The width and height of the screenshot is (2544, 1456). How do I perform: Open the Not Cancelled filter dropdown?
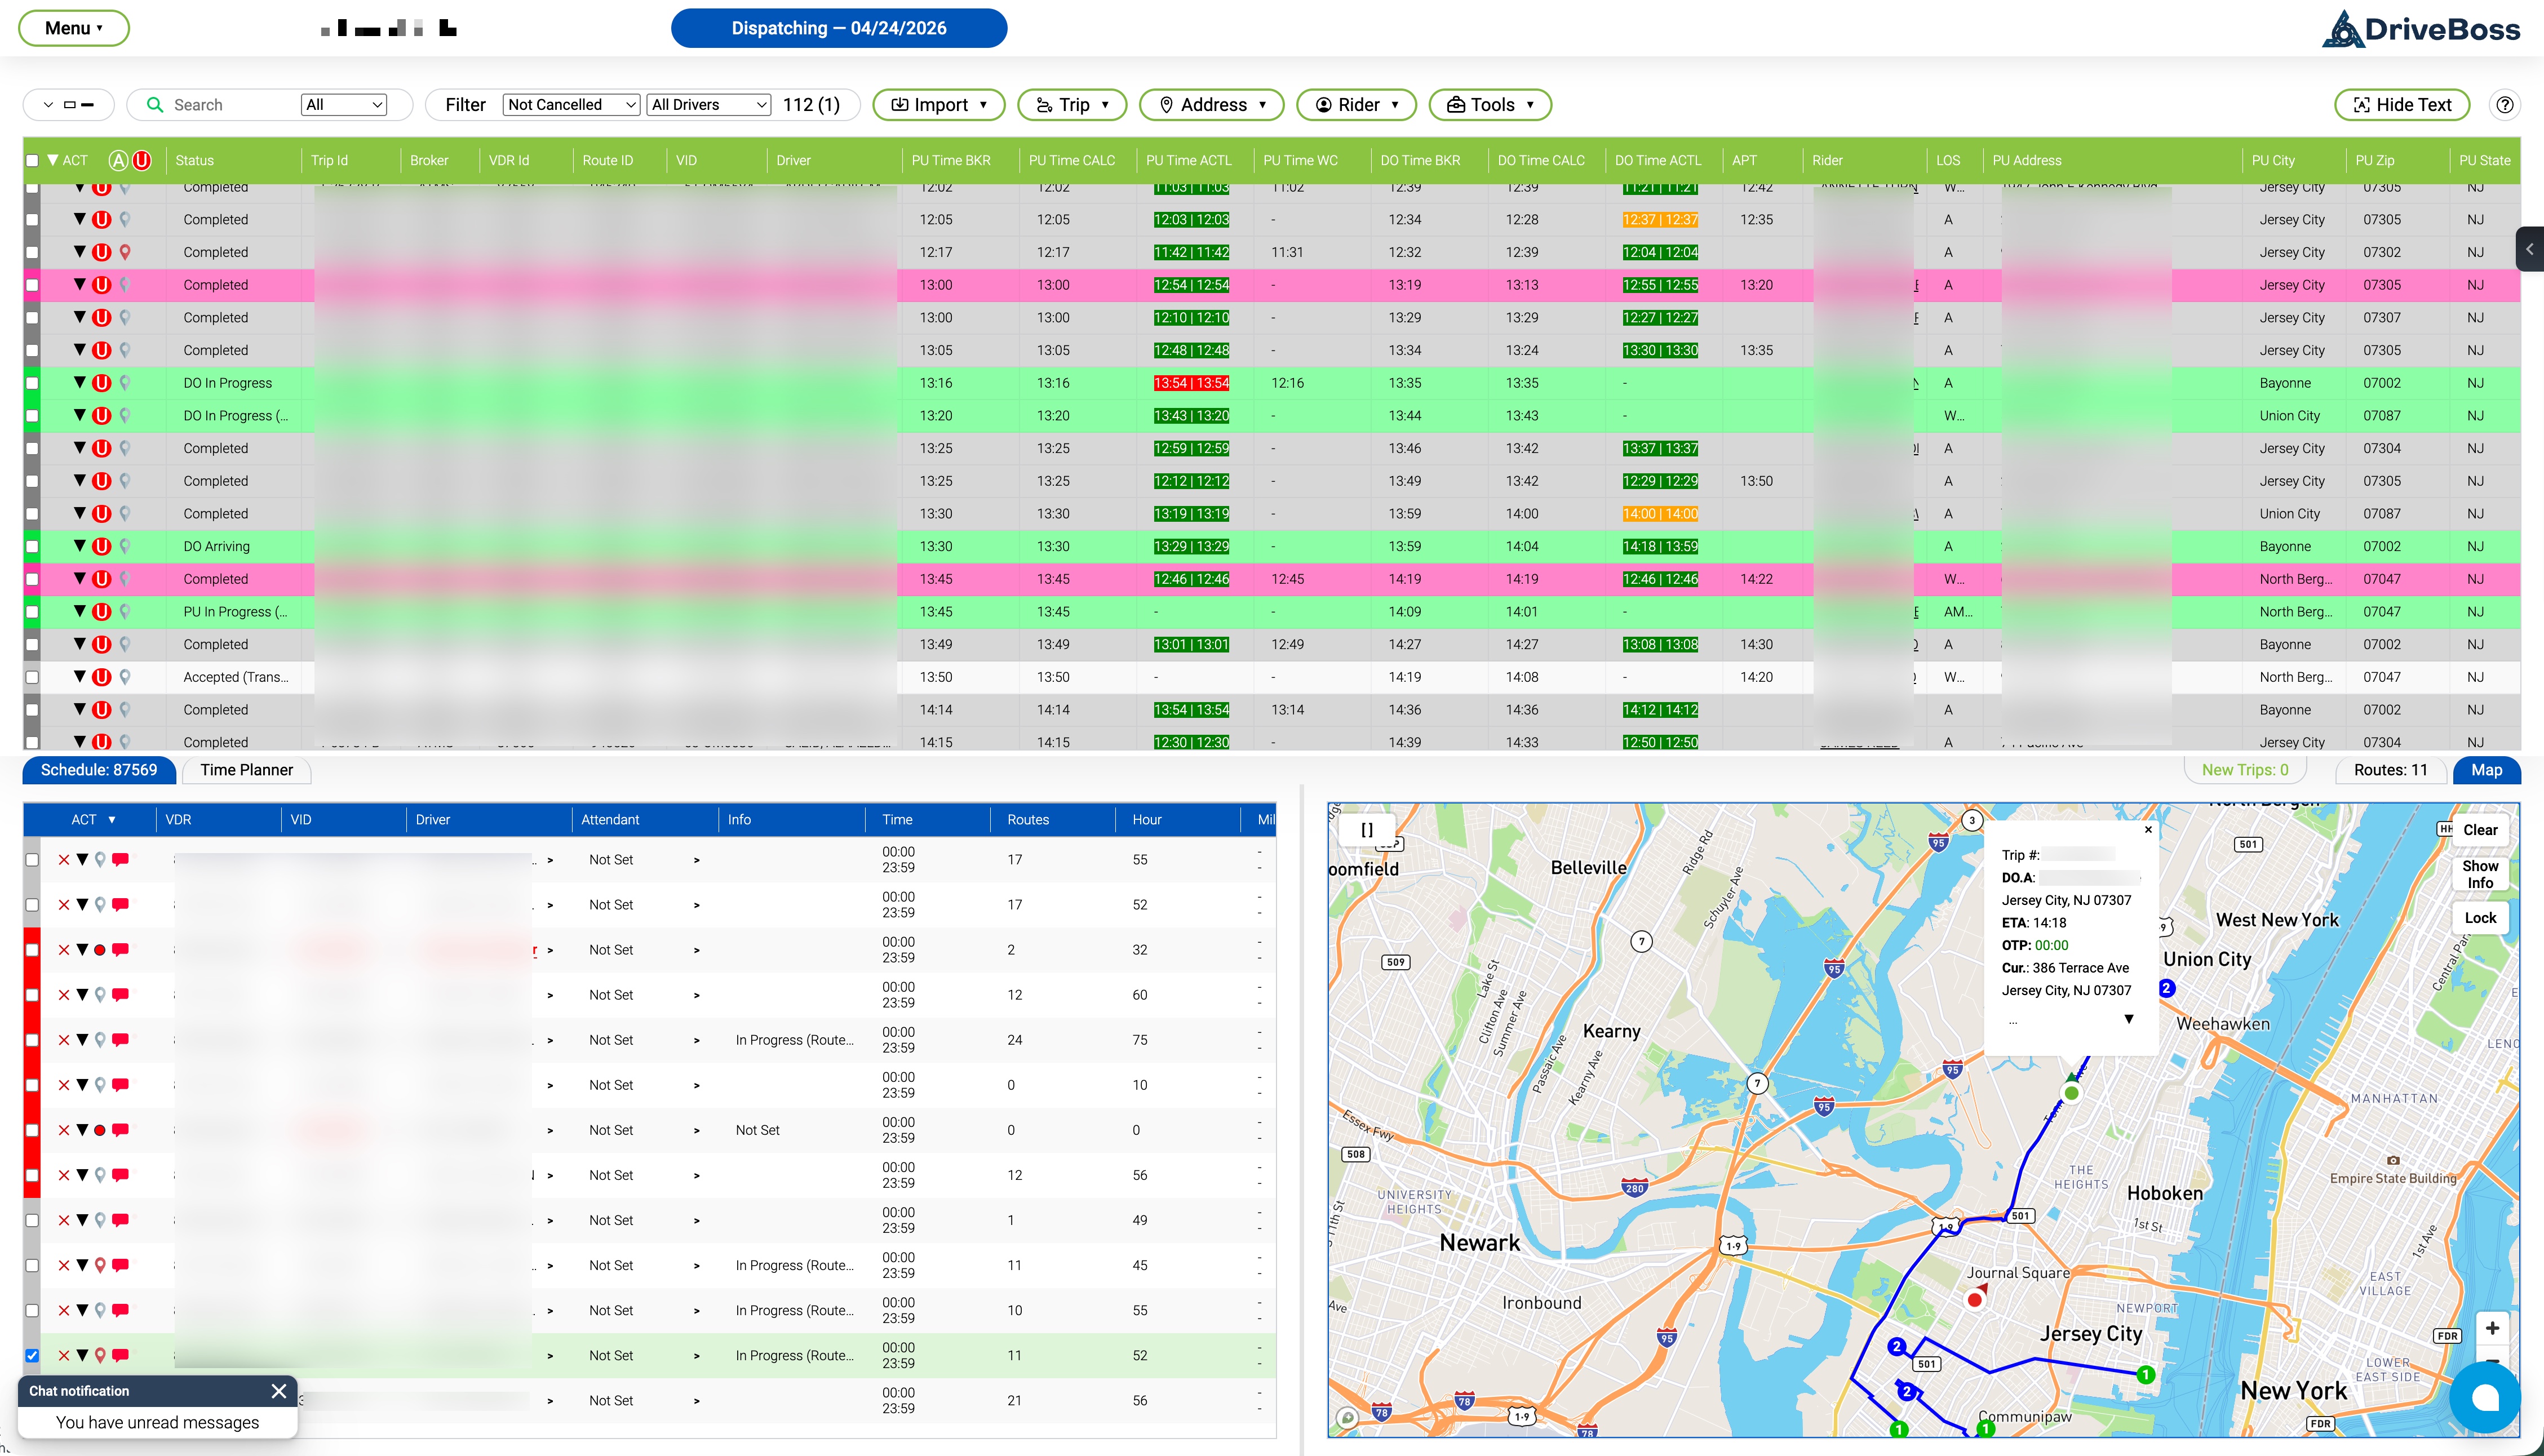[x=571, y=105]
